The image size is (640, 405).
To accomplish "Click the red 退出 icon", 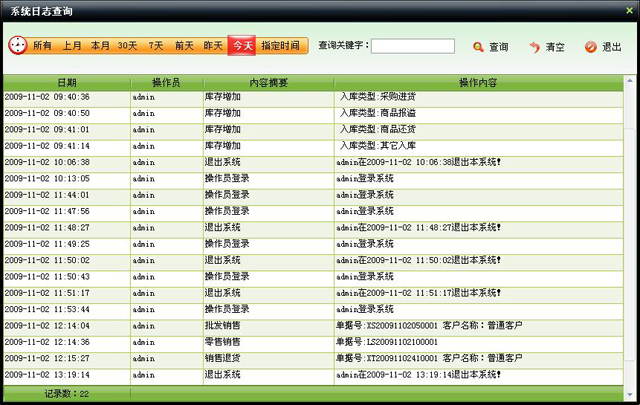I will click(590, 47).
